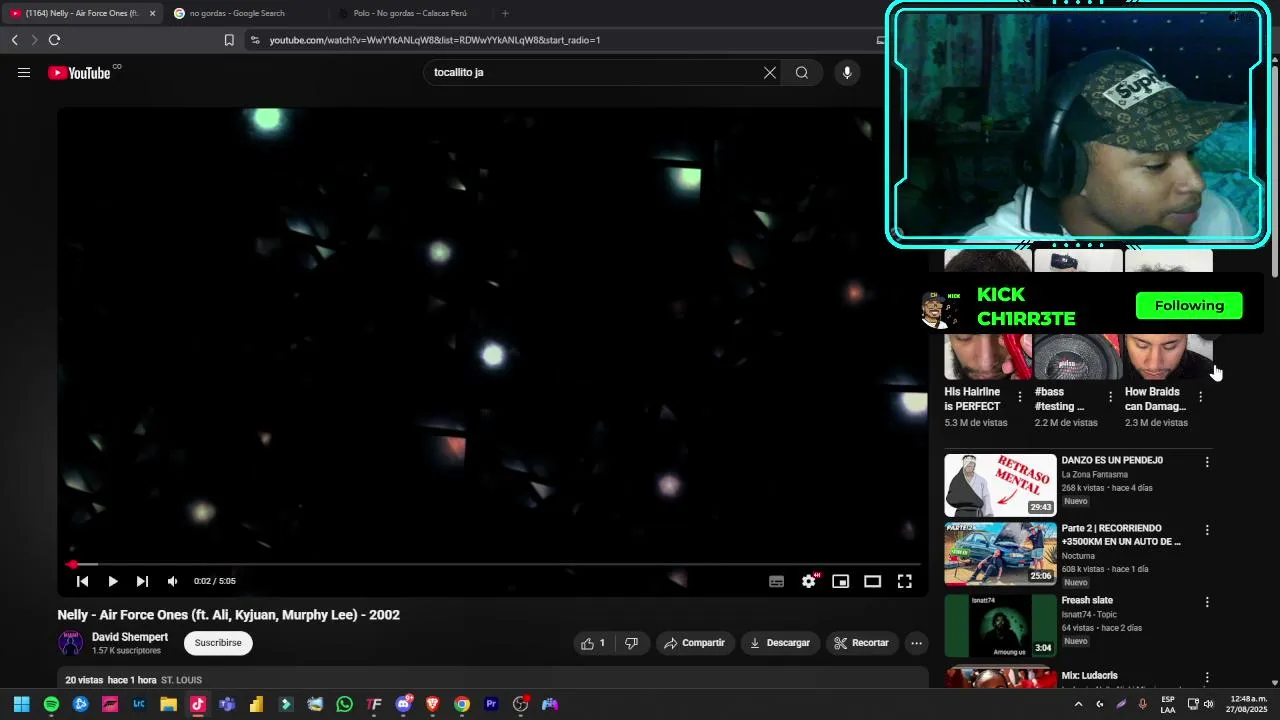Image resolution: width=1280 pixels, height=720 pixels.
Task: Go back with the browser back arrow
Action: click(14, 40)
